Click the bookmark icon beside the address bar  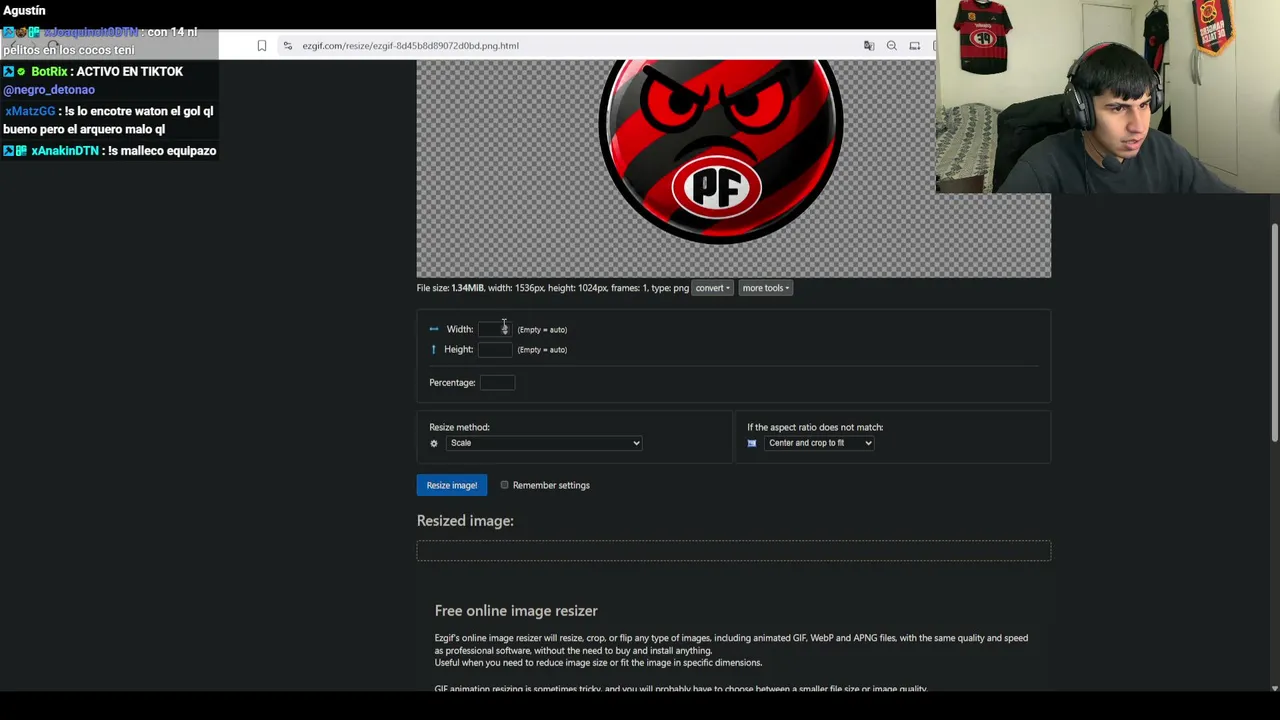coord(262,45)
